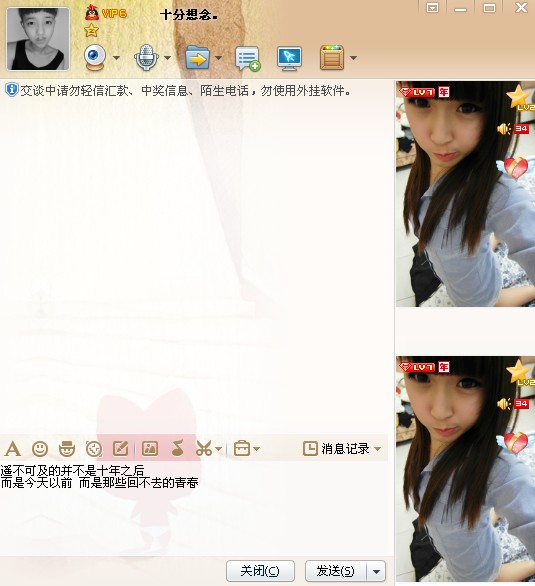Viewport: 535px width, 586px height.
Task: Click the 发送(S) send button
Action: click(335, 571)
